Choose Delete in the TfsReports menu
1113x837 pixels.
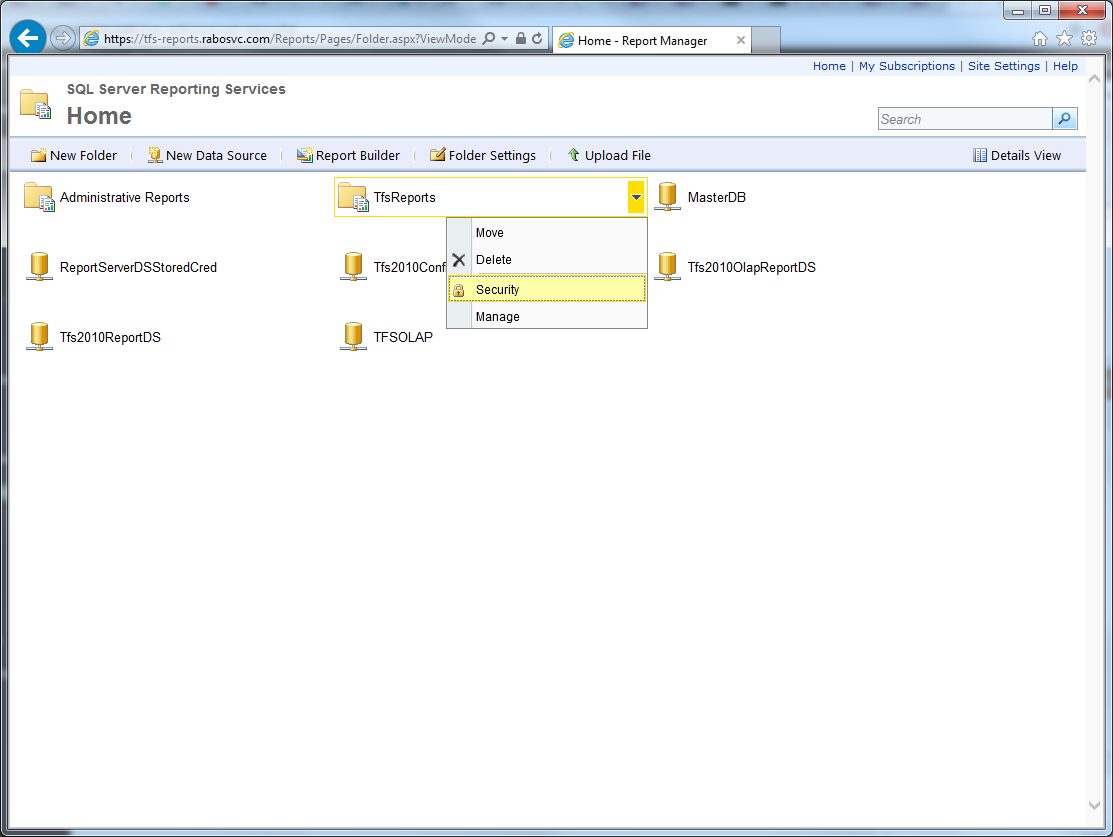point(493,260)
